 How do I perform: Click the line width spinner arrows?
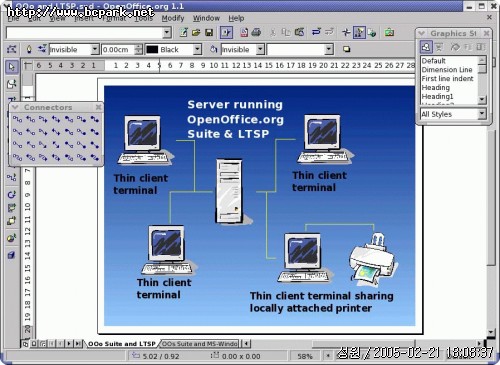pos(139,49)
